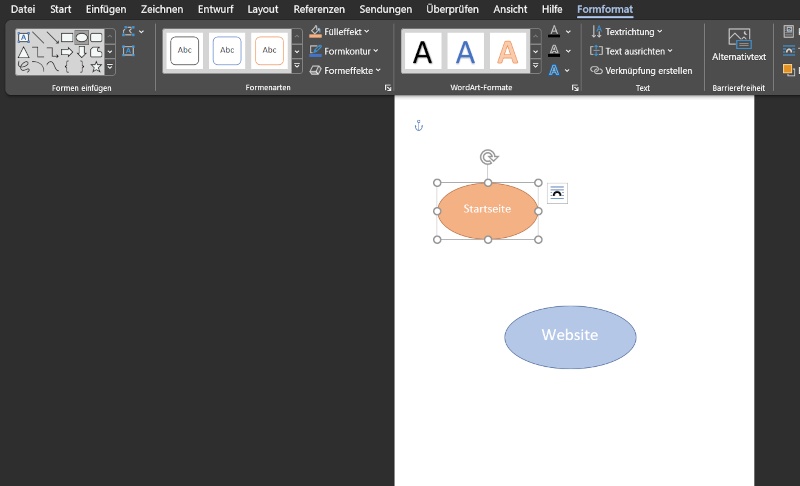
Task: Click the text wrap icon at ribbon edge
Action: tap(789, 51)
